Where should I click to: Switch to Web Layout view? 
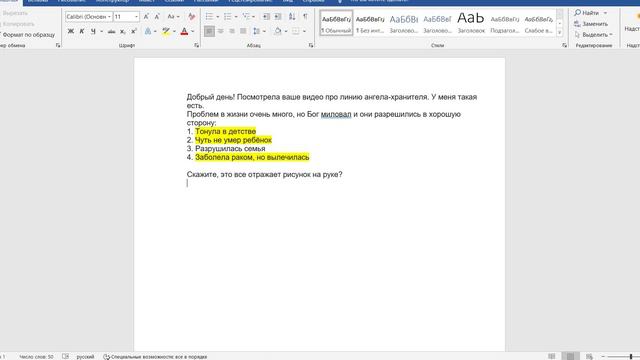[589, 356]
